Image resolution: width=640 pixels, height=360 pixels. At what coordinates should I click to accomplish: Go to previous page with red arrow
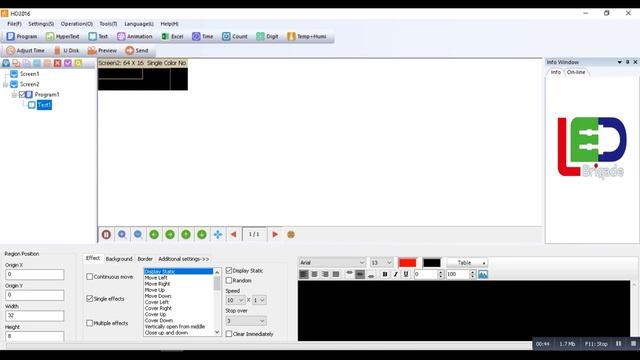pyautogui.click(x=233, y=234)
